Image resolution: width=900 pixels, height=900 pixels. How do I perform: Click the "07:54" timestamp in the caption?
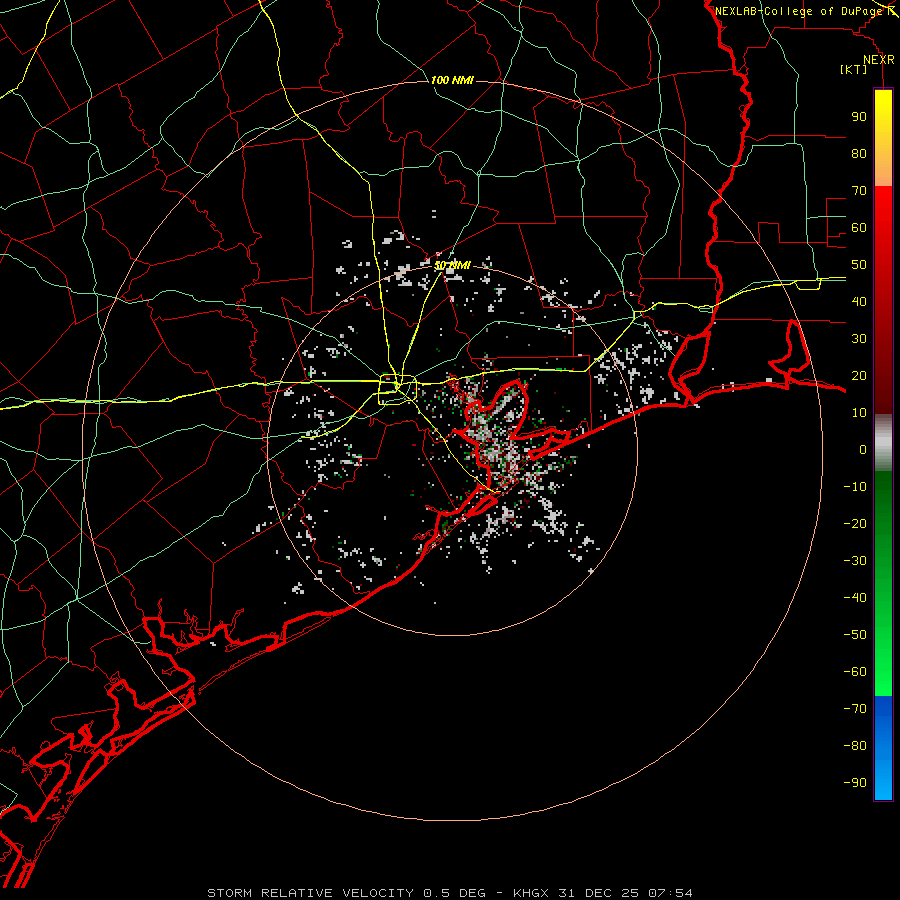(670, 893)
